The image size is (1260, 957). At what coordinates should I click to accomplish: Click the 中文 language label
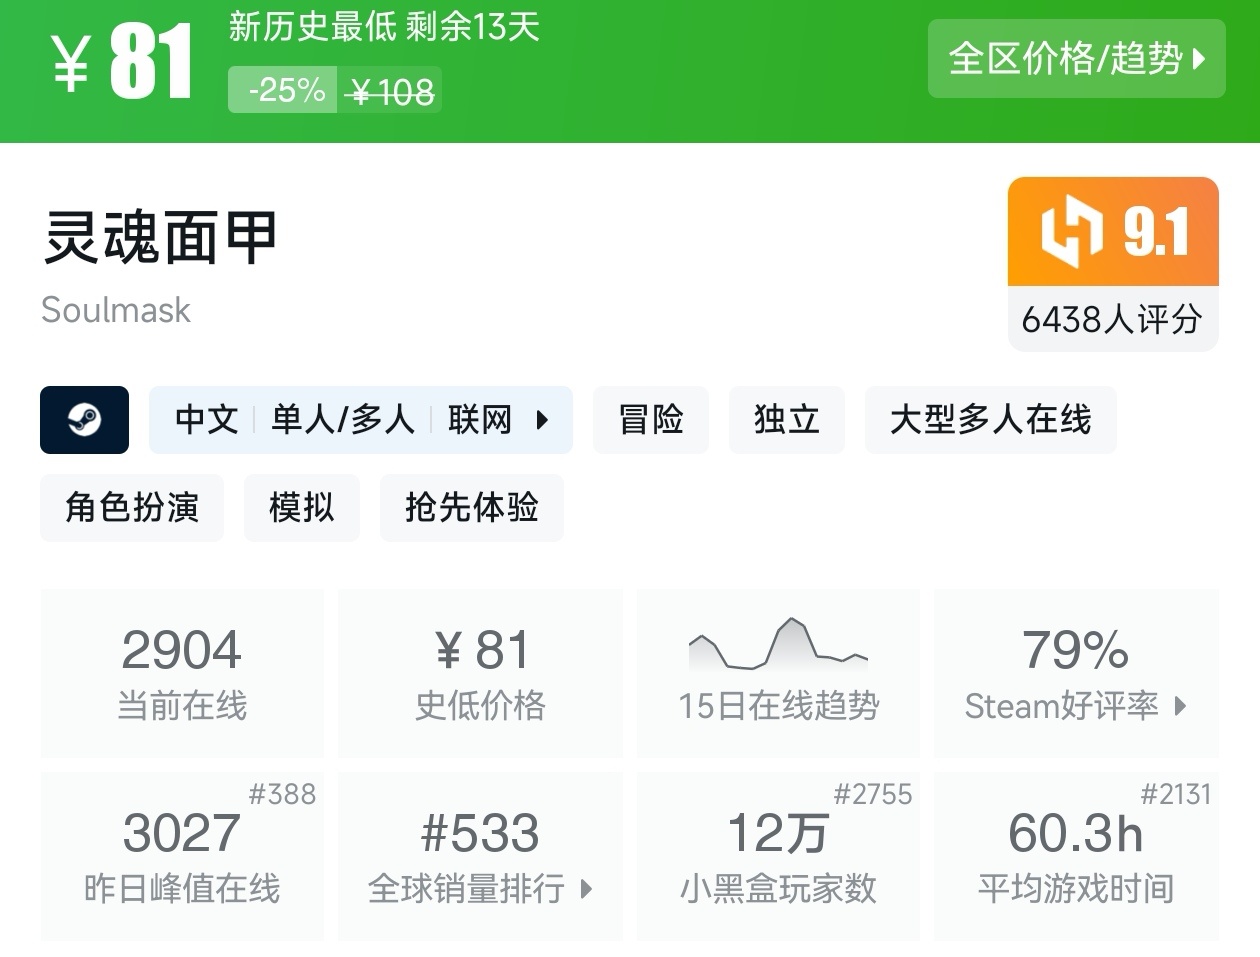pyautogui.click(x=206, y=420)
